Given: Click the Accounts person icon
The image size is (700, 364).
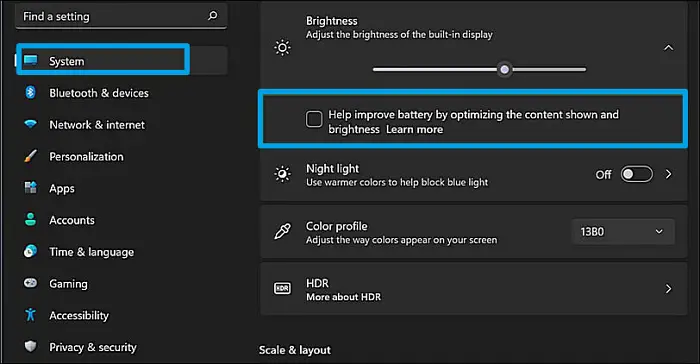Looking at the screenshot, I should click(30, 220).
